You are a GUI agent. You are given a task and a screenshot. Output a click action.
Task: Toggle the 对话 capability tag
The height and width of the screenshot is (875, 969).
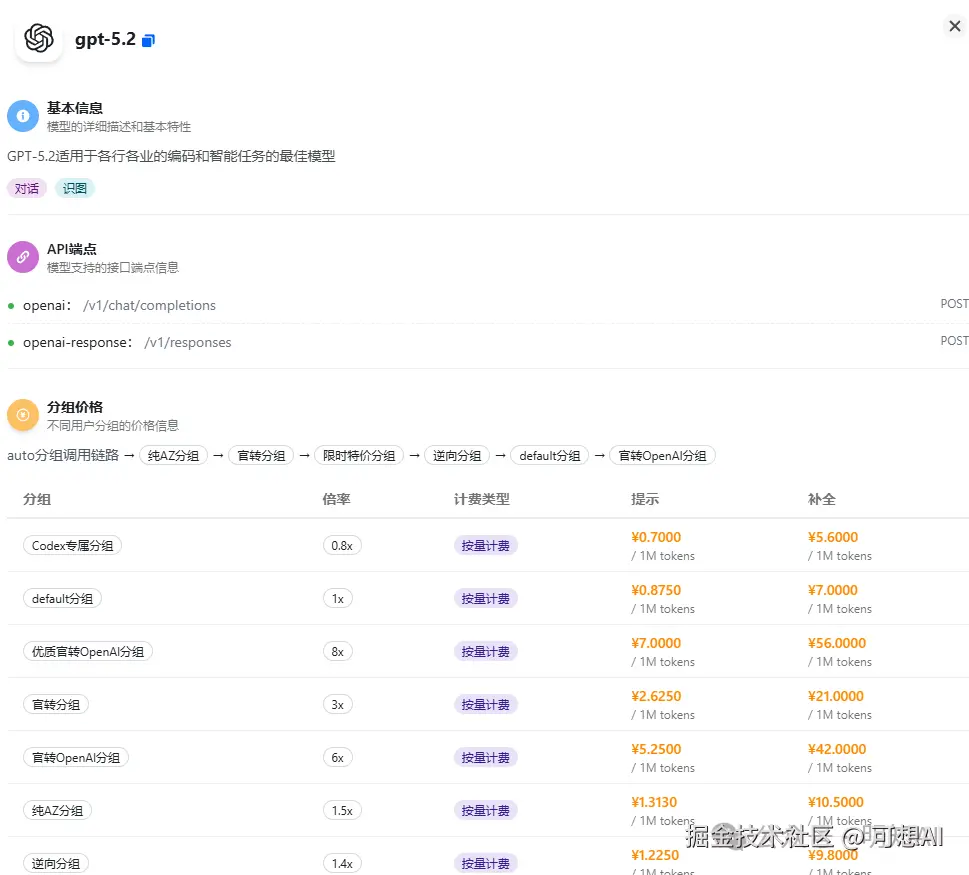click(x=26, y=188)
